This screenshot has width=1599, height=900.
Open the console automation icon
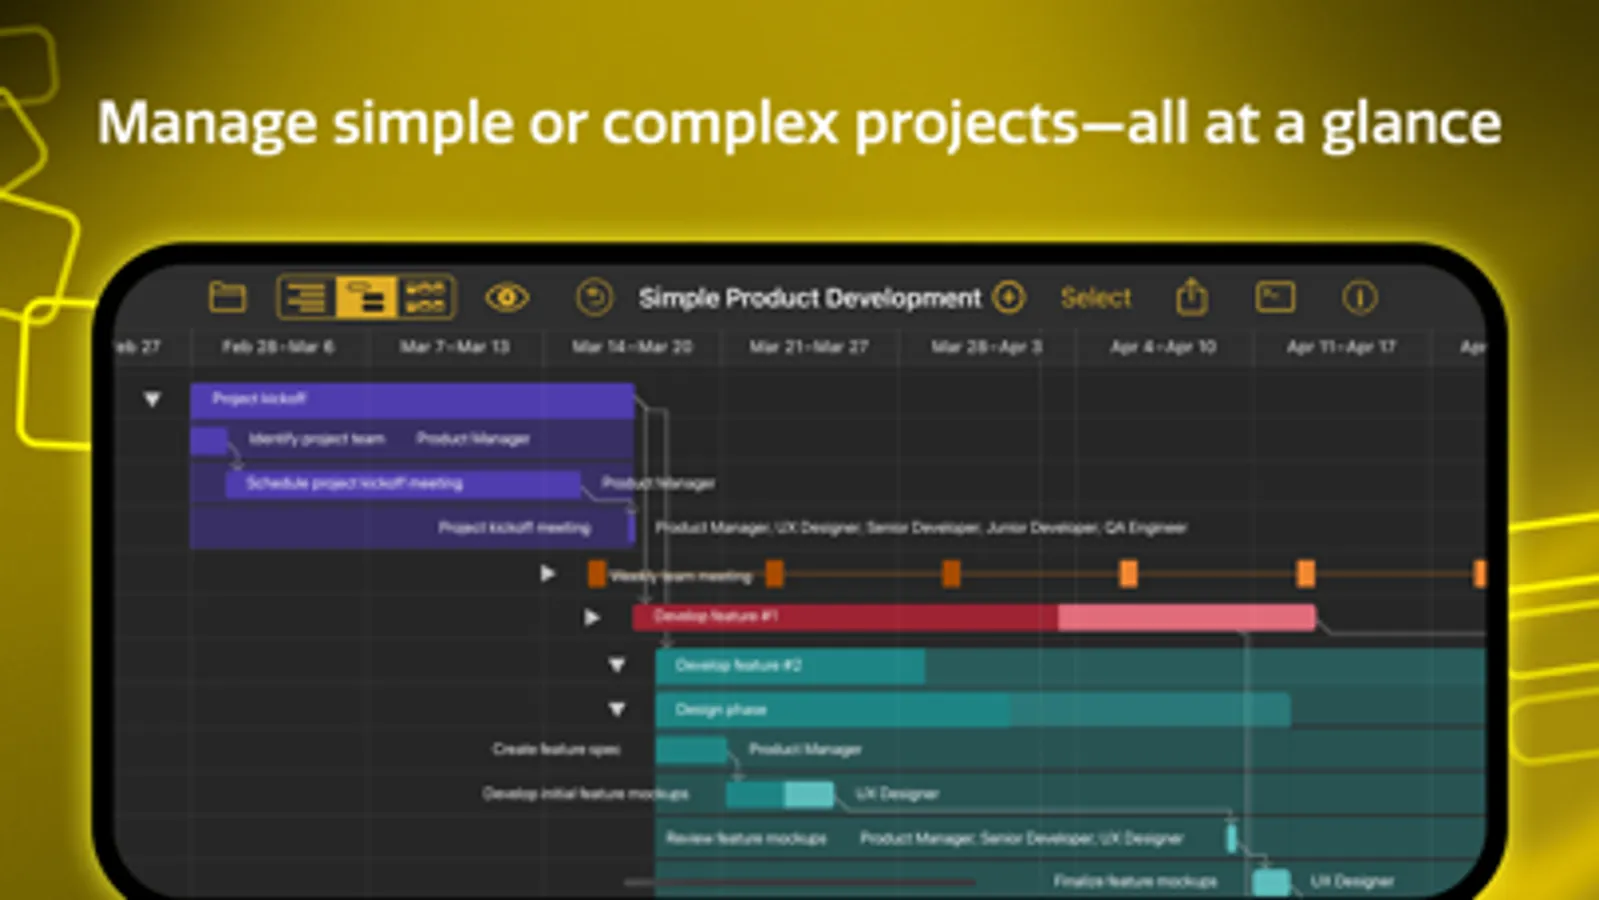1275,297
